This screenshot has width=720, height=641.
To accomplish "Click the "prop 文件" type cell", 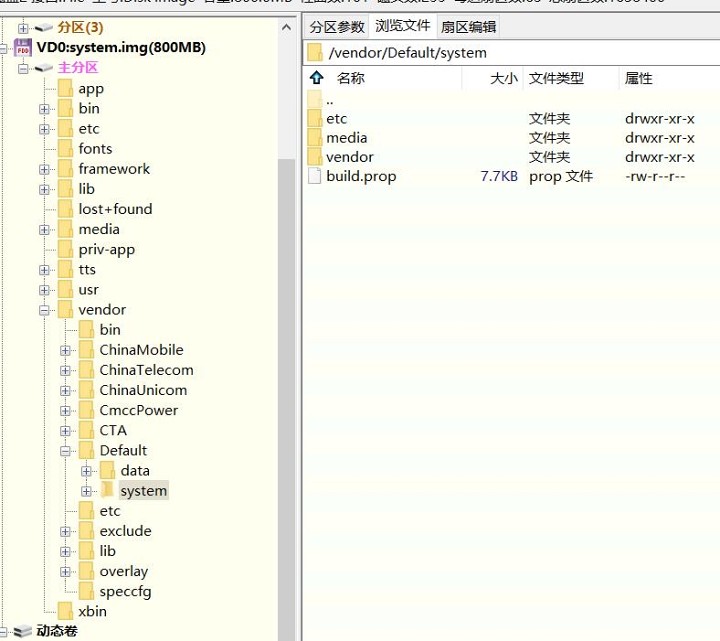I will [561, 176].
